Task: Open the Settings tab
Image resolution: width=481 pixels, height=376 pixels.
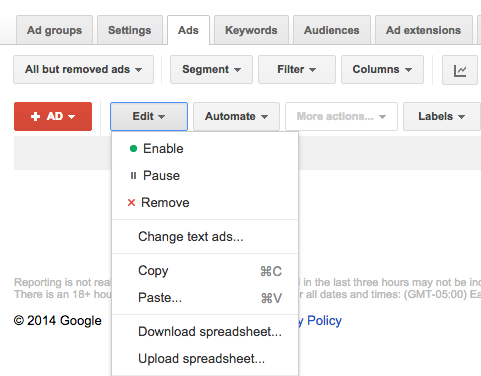Action: coord(130,30)
